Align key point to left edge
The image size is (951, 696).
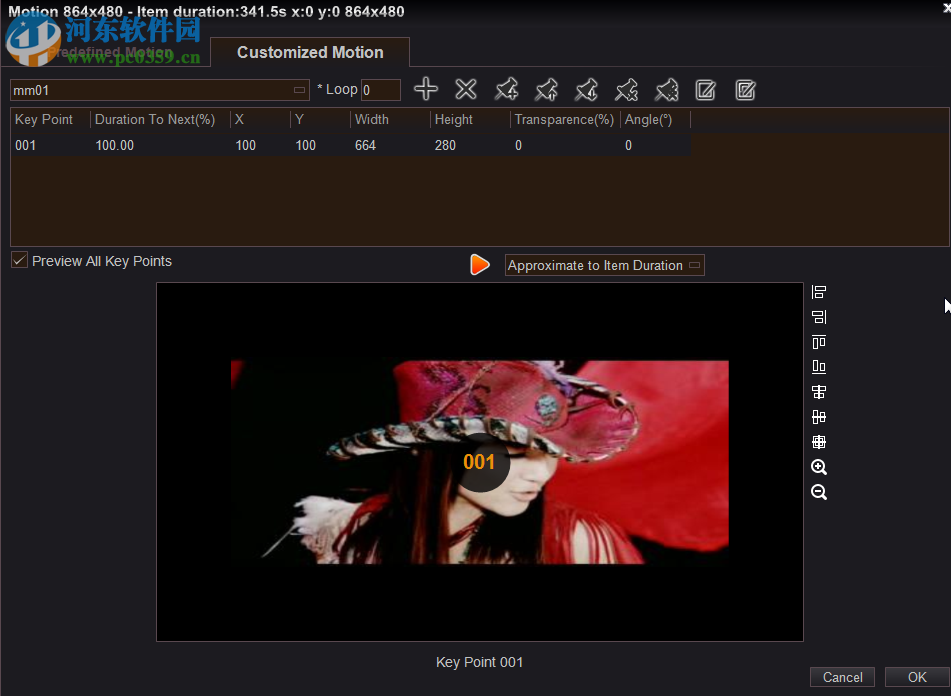click(818, 292)
